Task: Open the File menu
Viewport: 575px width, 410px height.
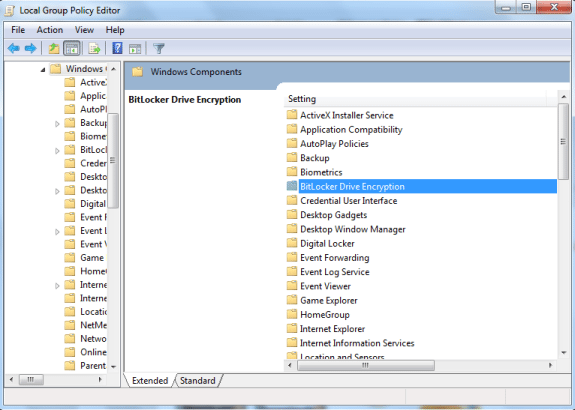Action: click(18, 30)
